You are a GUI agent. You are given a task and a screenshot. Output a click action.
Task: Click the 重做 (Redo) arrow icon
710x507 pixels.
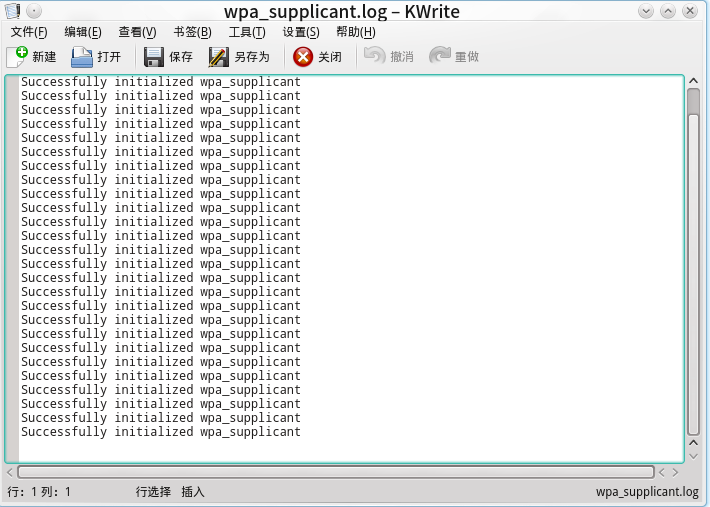point(439,56)
